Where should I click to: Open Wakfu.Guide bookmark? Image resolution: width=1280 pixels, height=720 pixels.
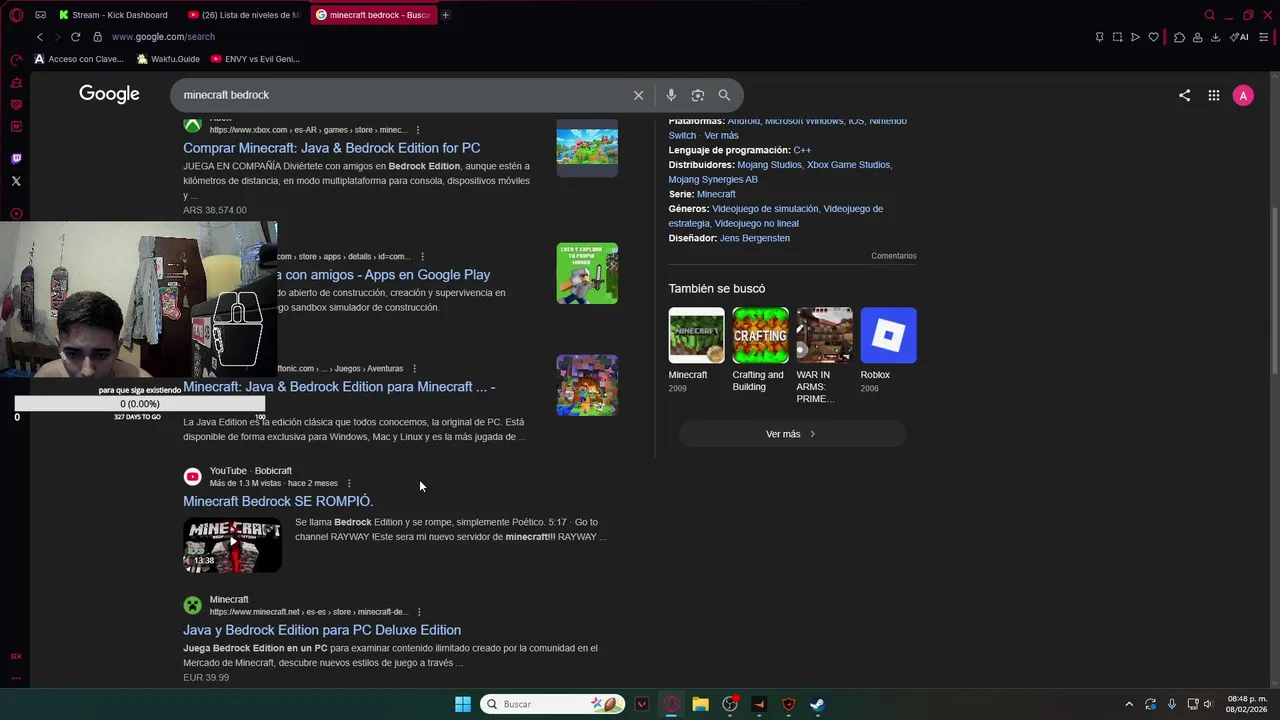point(168,59)
